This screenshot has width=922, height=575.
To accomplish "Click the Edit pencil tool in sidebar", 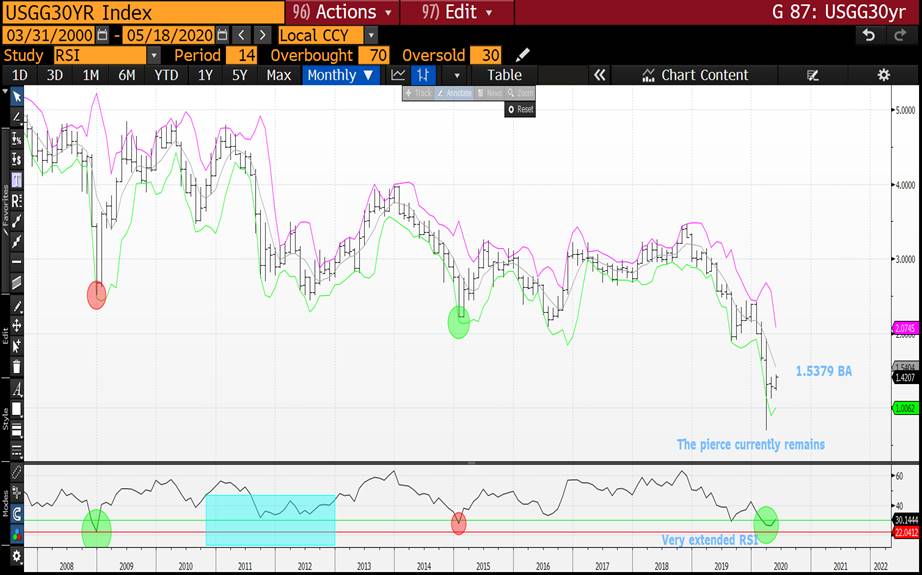I will (16, 307).
